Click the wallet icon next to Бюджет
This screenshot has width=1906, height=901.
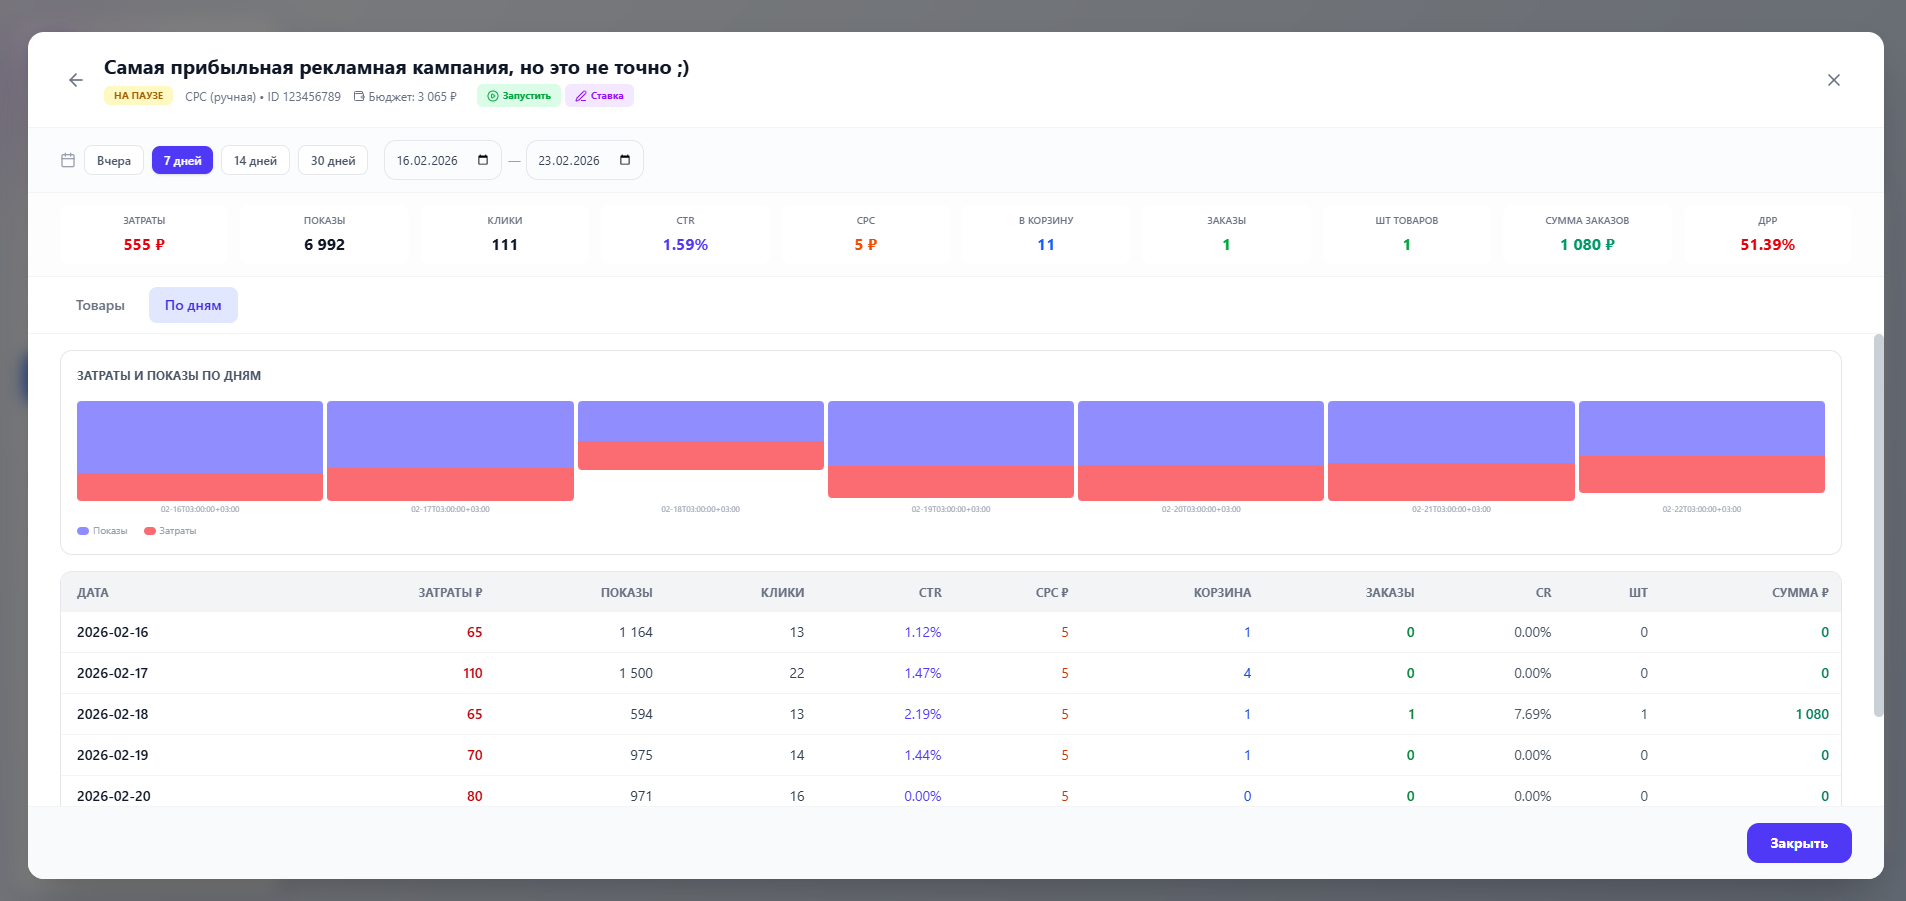tap(359, 97)
